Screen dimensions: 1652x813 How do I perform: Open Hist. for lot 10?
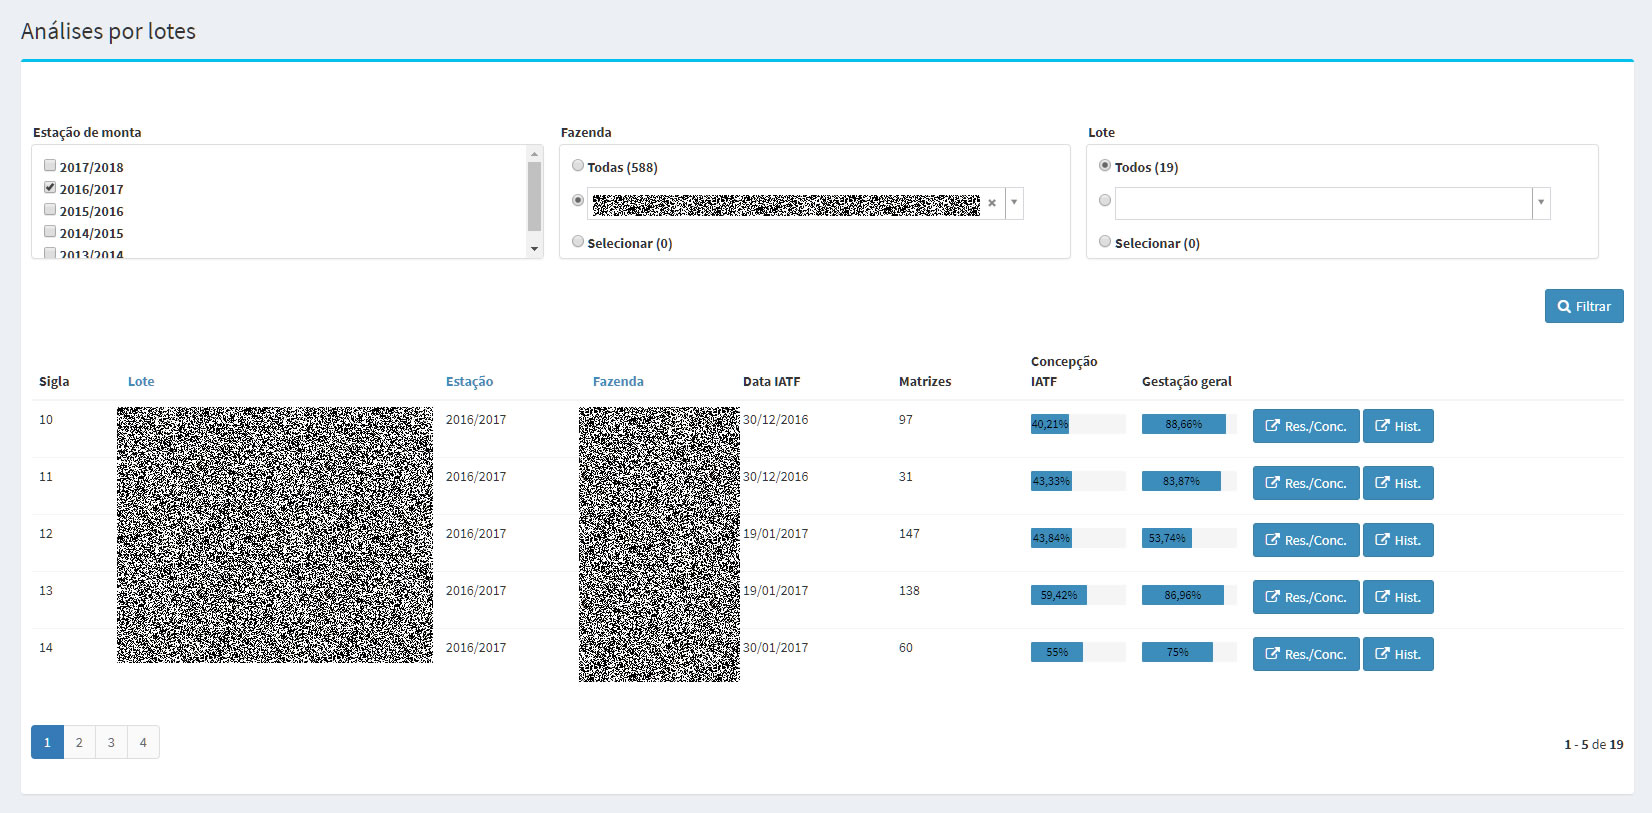pos(1398,426)
